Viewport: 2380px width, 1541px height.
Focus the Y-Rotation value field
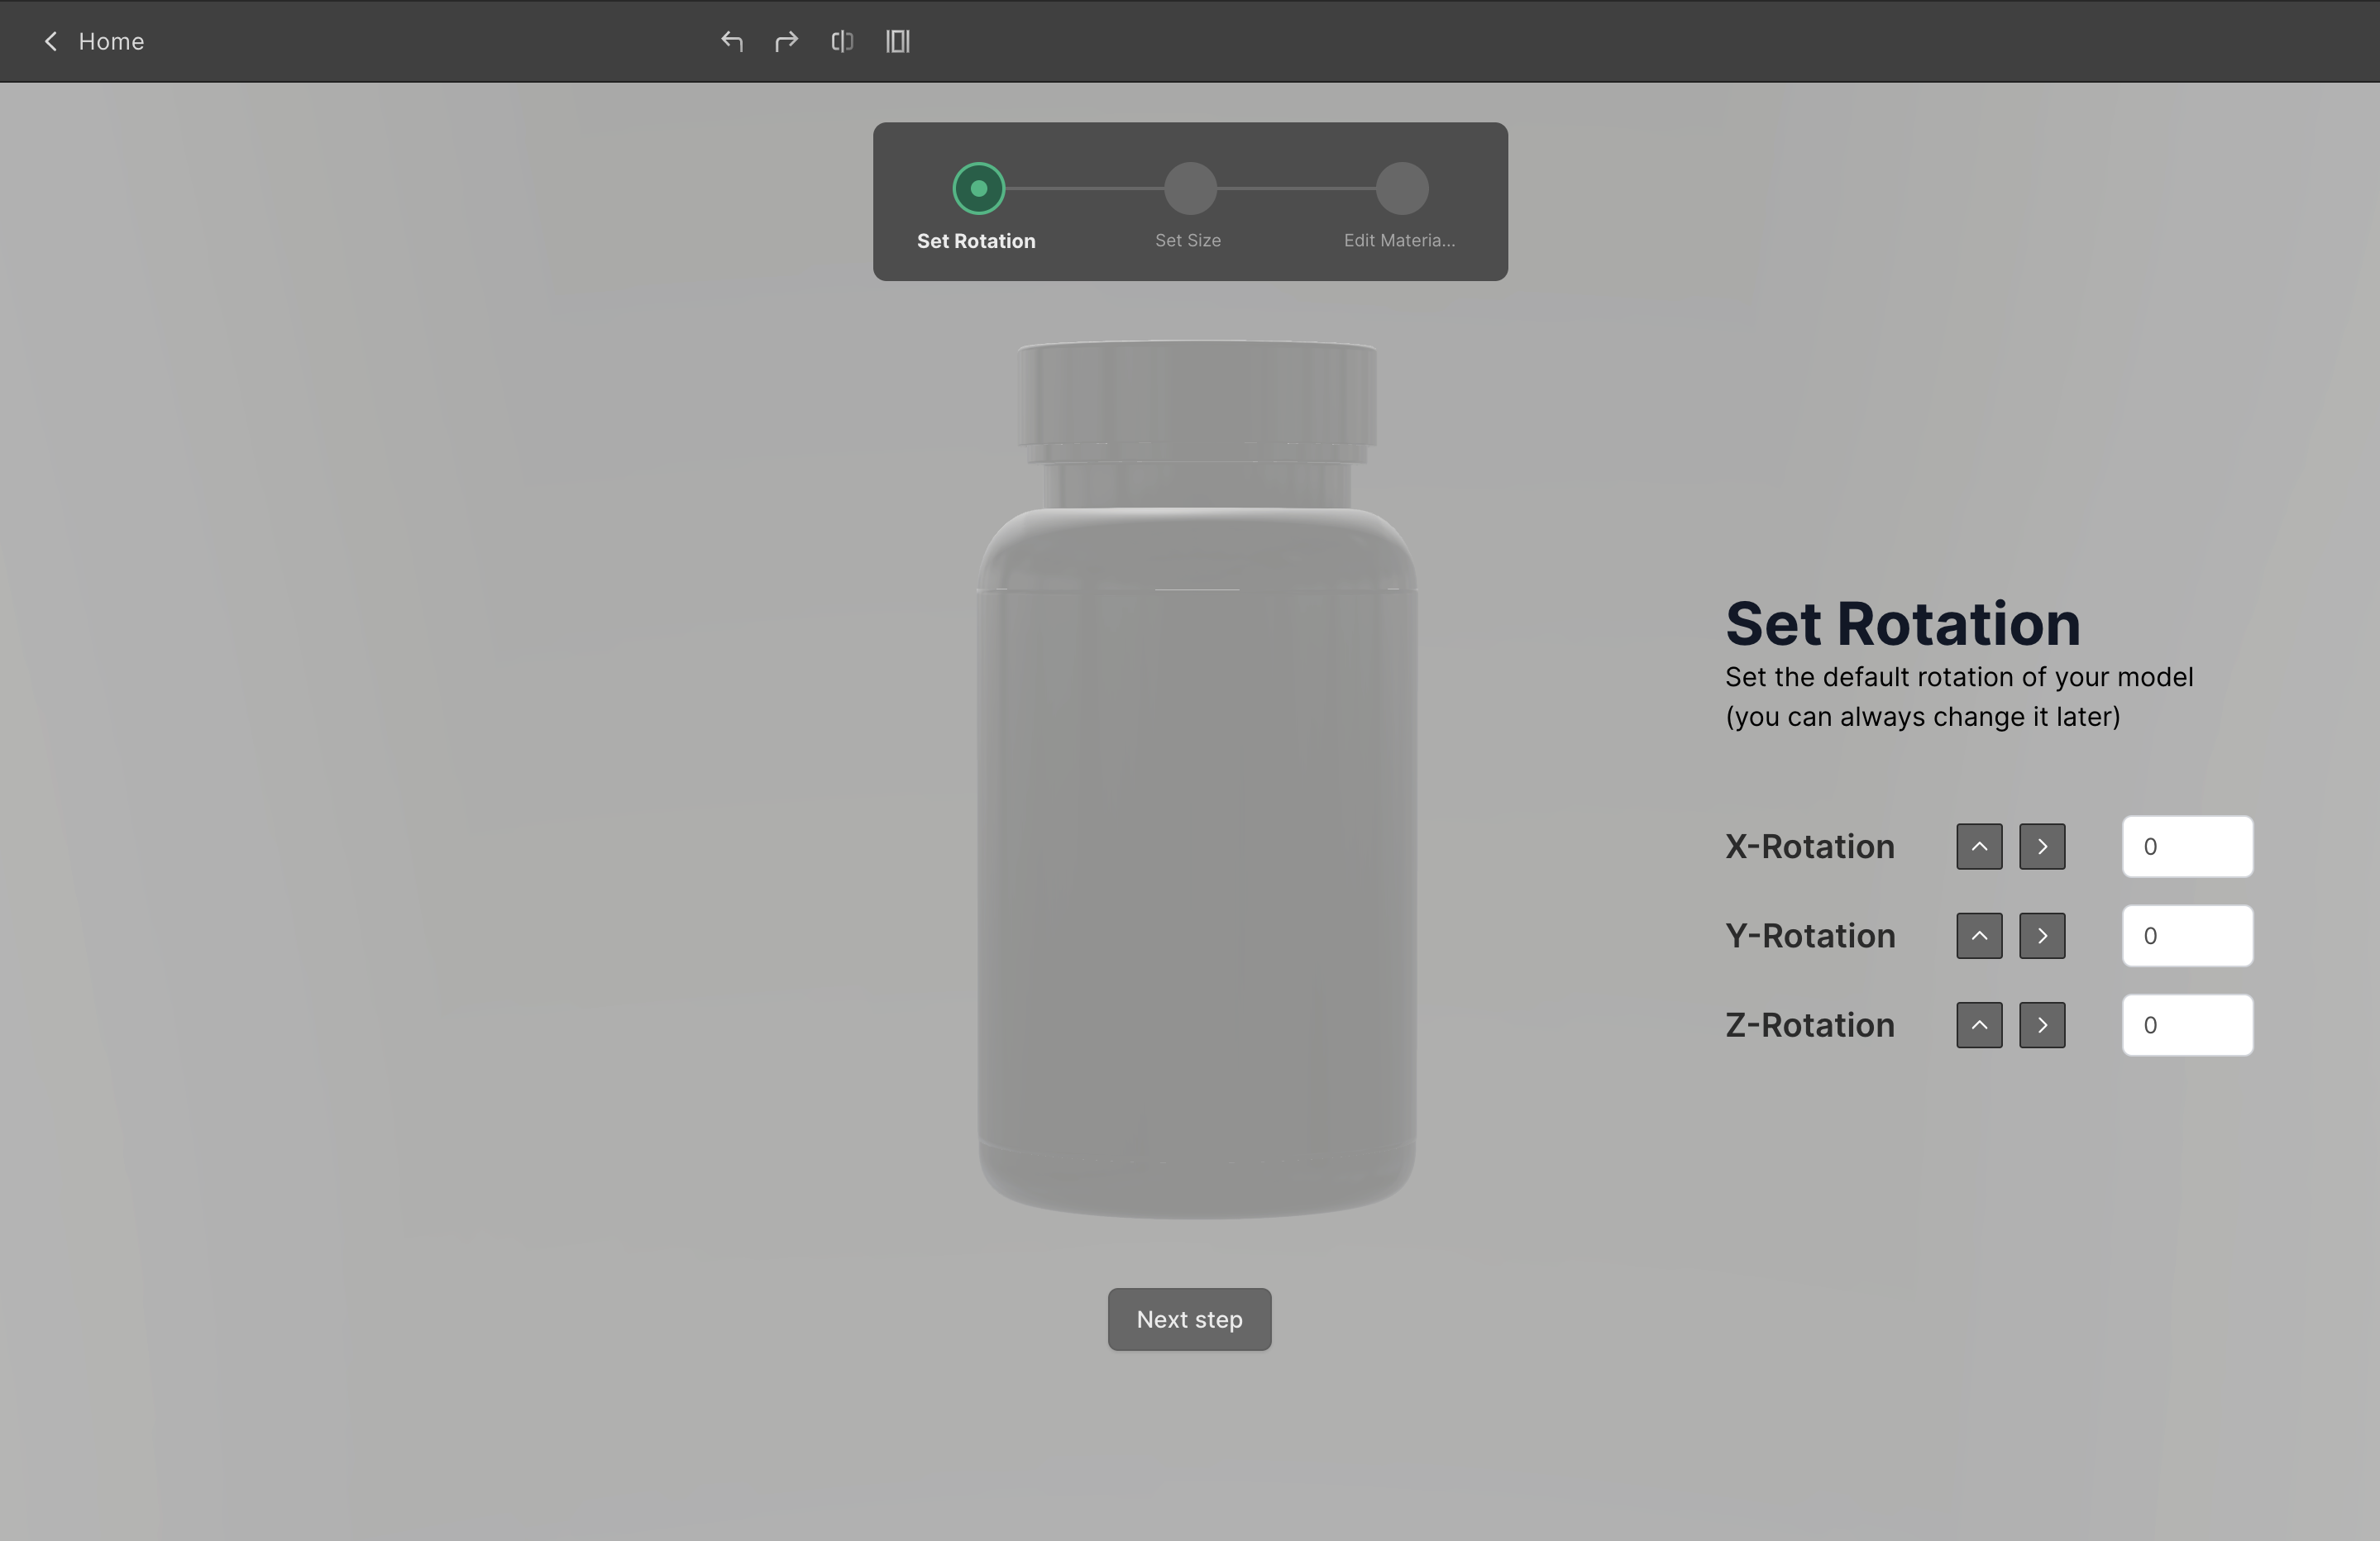pyautogui.click(x=2187, y=935)
